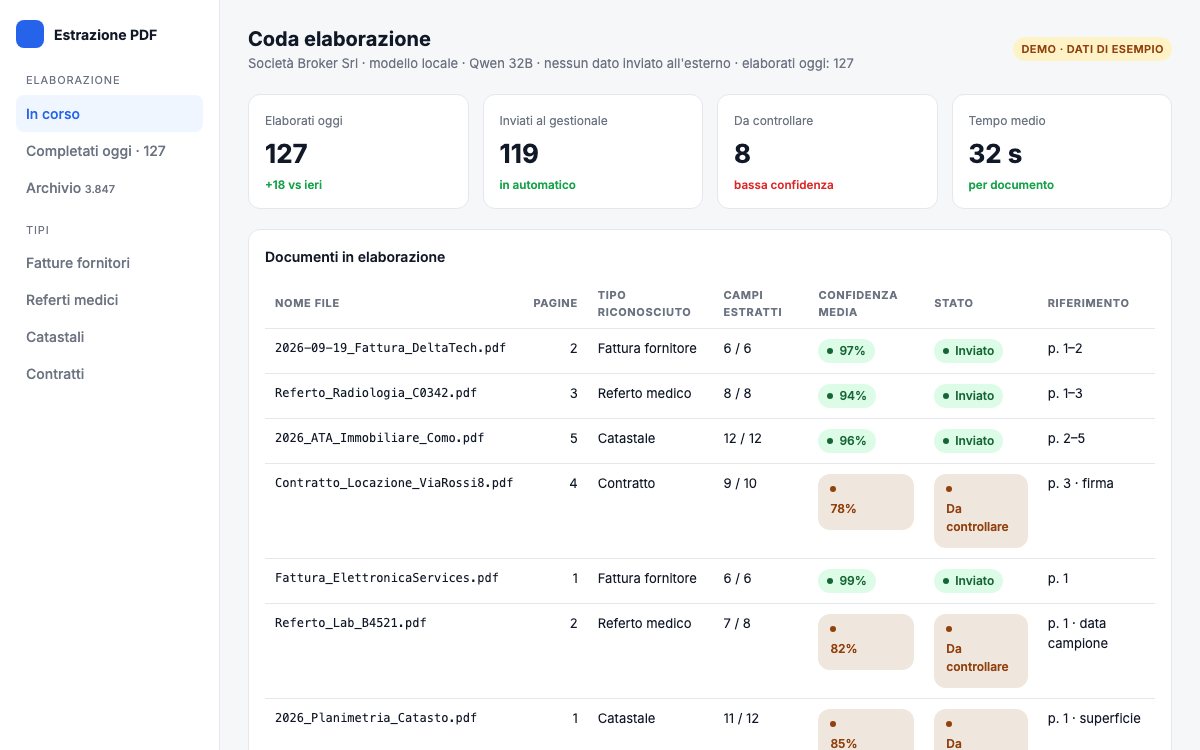Click the +18 vs ieri text
This screenshot has height=750, width=1200.
coord(293,185)
